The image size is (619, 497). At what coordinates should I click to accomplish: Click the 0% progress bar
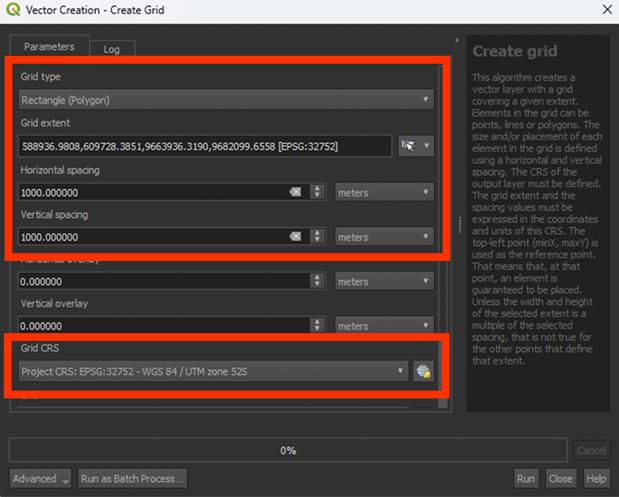pyautogui.click(x=288, y=450)
